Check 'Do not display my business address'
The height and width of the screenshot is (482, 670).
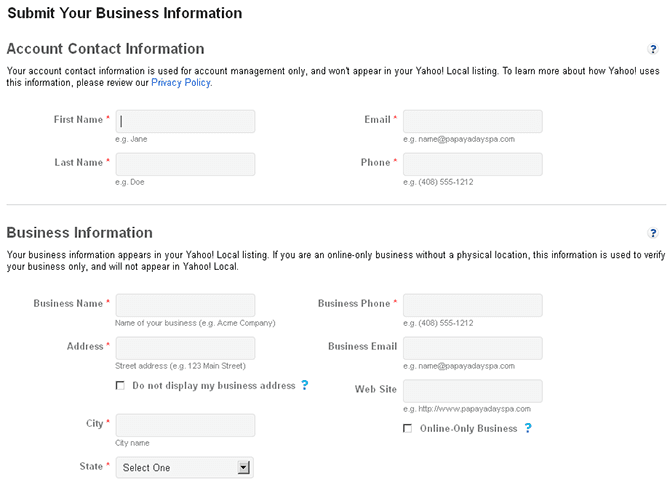tap(121, 385)
